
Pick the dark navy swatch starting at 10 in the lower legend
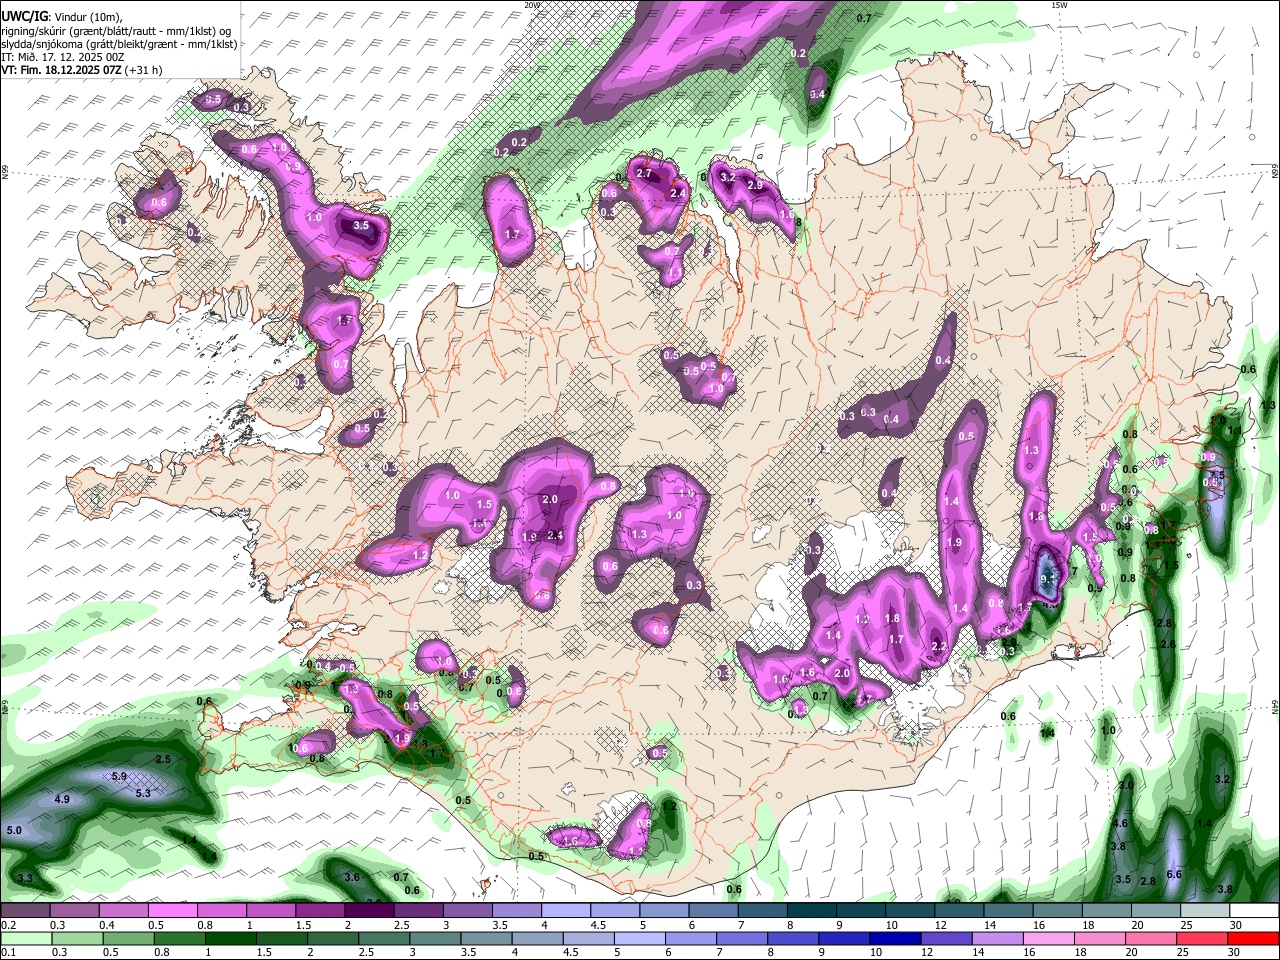(x=893, y=938)
